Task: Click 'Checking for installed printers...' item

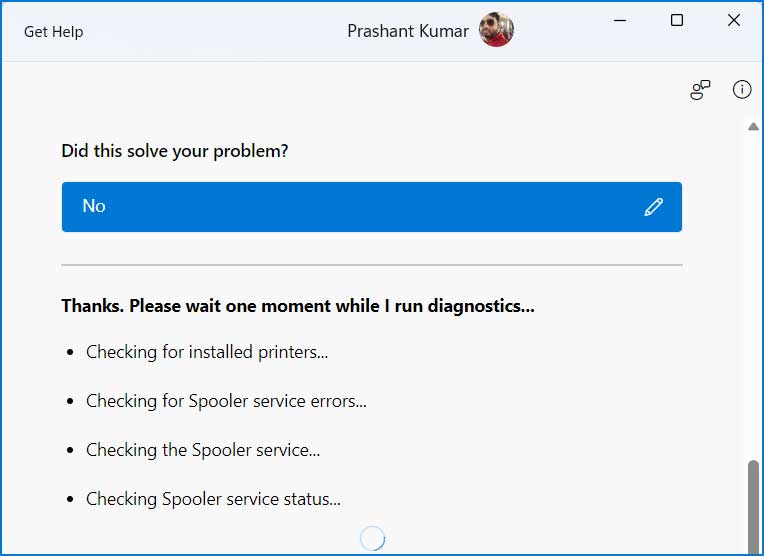Action: [207, 352]
